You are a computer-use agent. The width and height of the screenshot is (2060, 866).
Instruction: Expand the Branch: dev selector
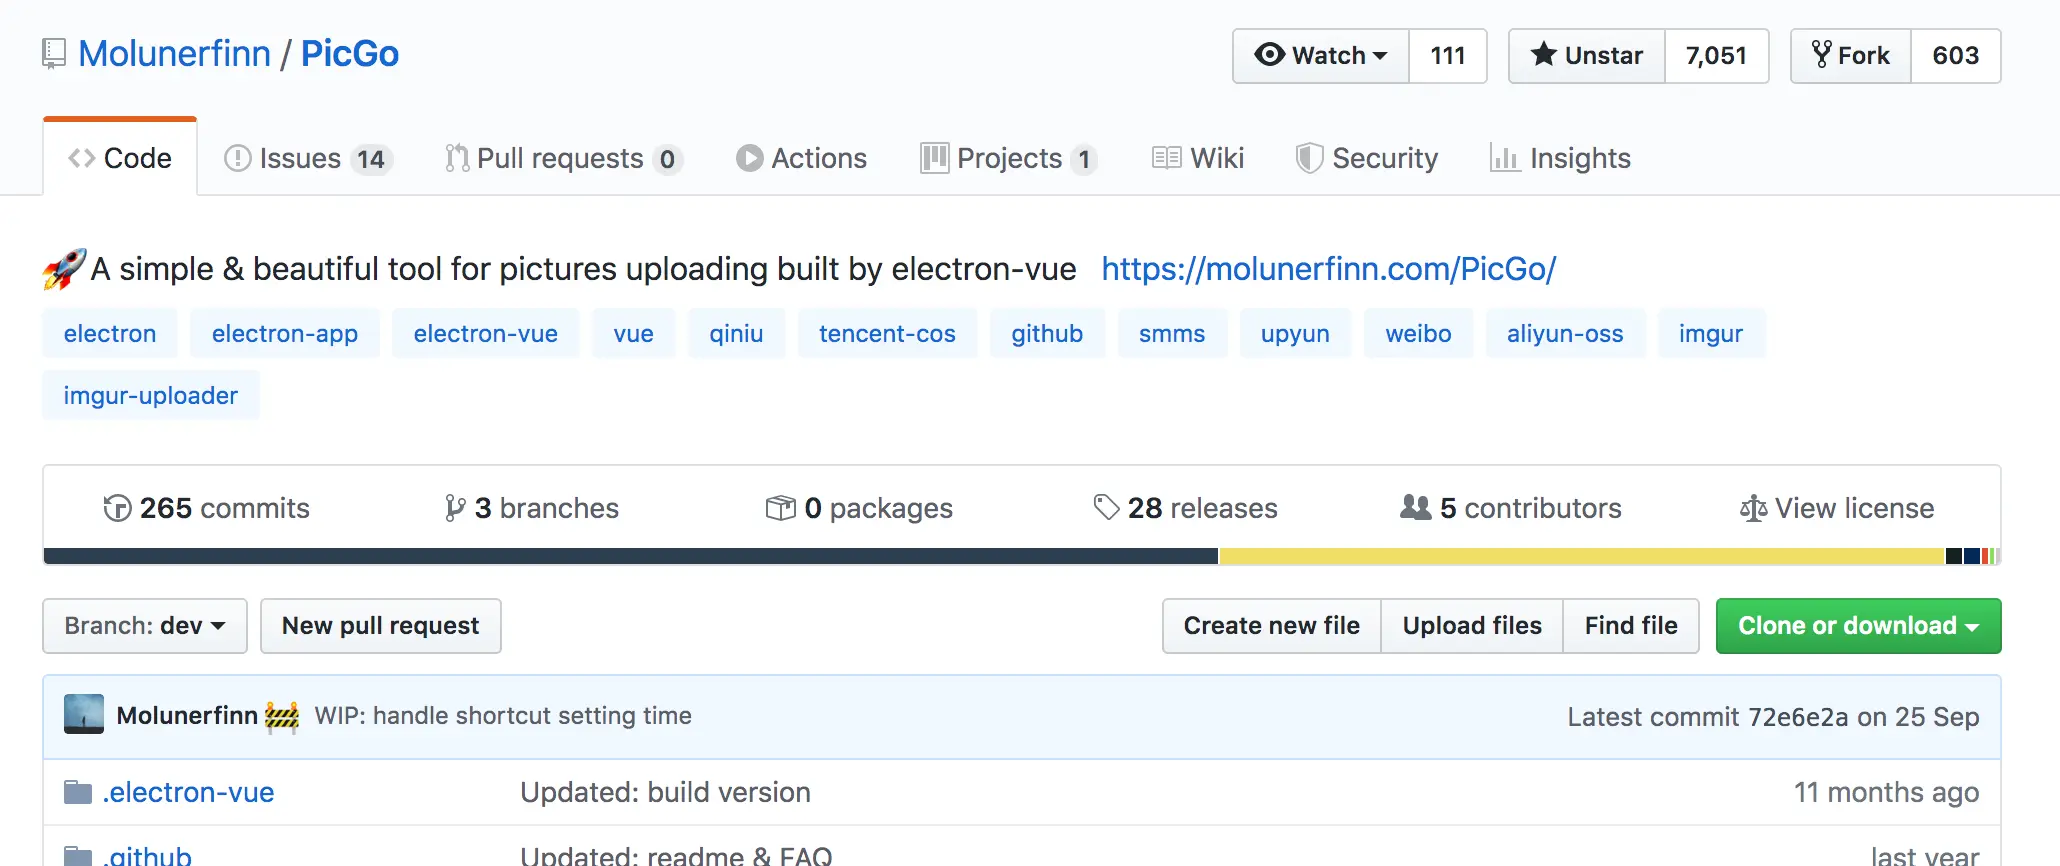pos(145,626)
